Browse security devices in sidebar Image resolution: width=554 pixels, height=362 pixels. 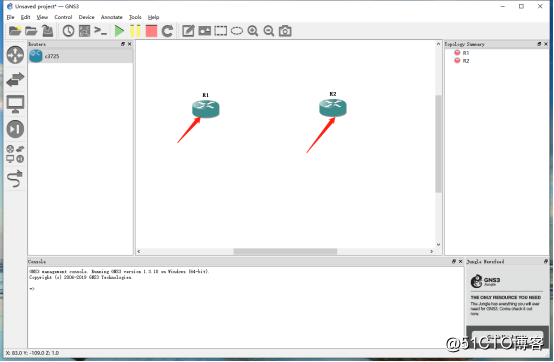[15, 129]
